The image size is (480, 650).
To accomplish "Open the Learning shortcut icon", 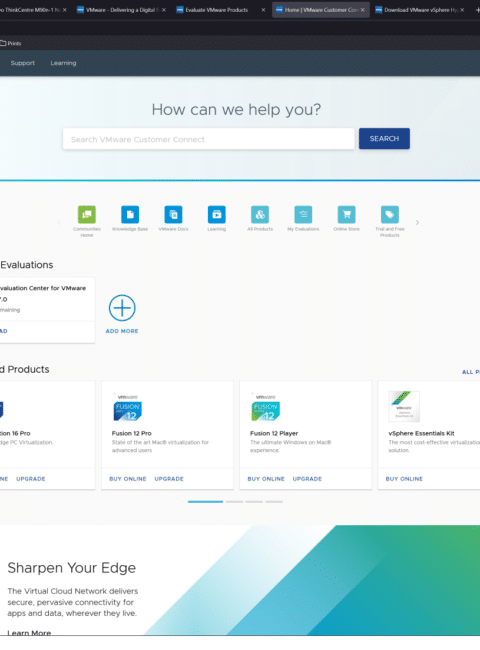I will pyautogui.click(x=216, y=214).
